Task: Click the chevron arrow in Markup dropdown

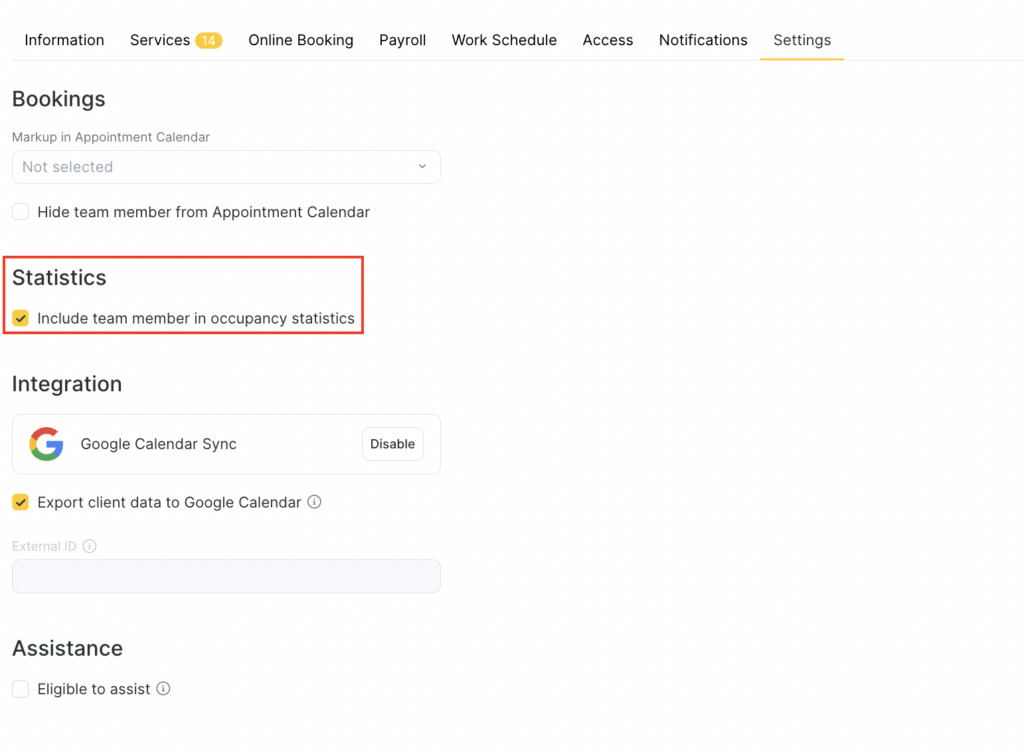Action: 422,167
